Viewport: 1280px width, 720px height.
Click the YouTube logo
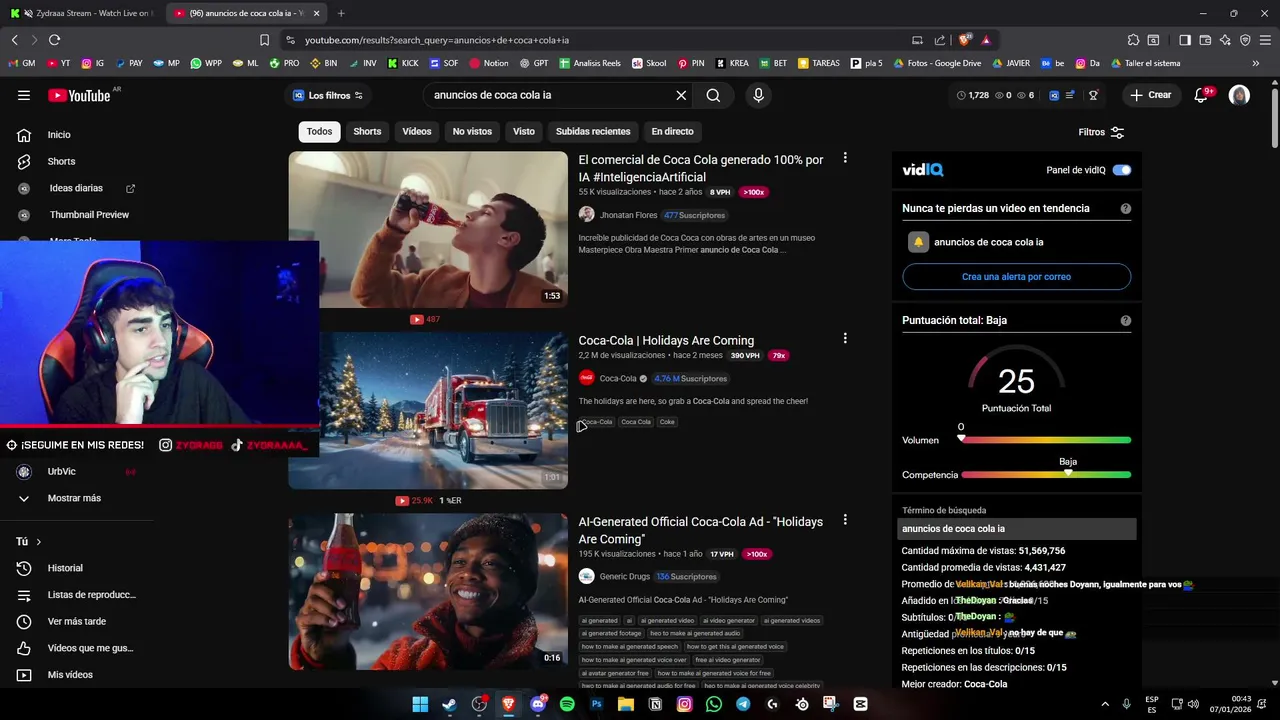click(78, 95)
